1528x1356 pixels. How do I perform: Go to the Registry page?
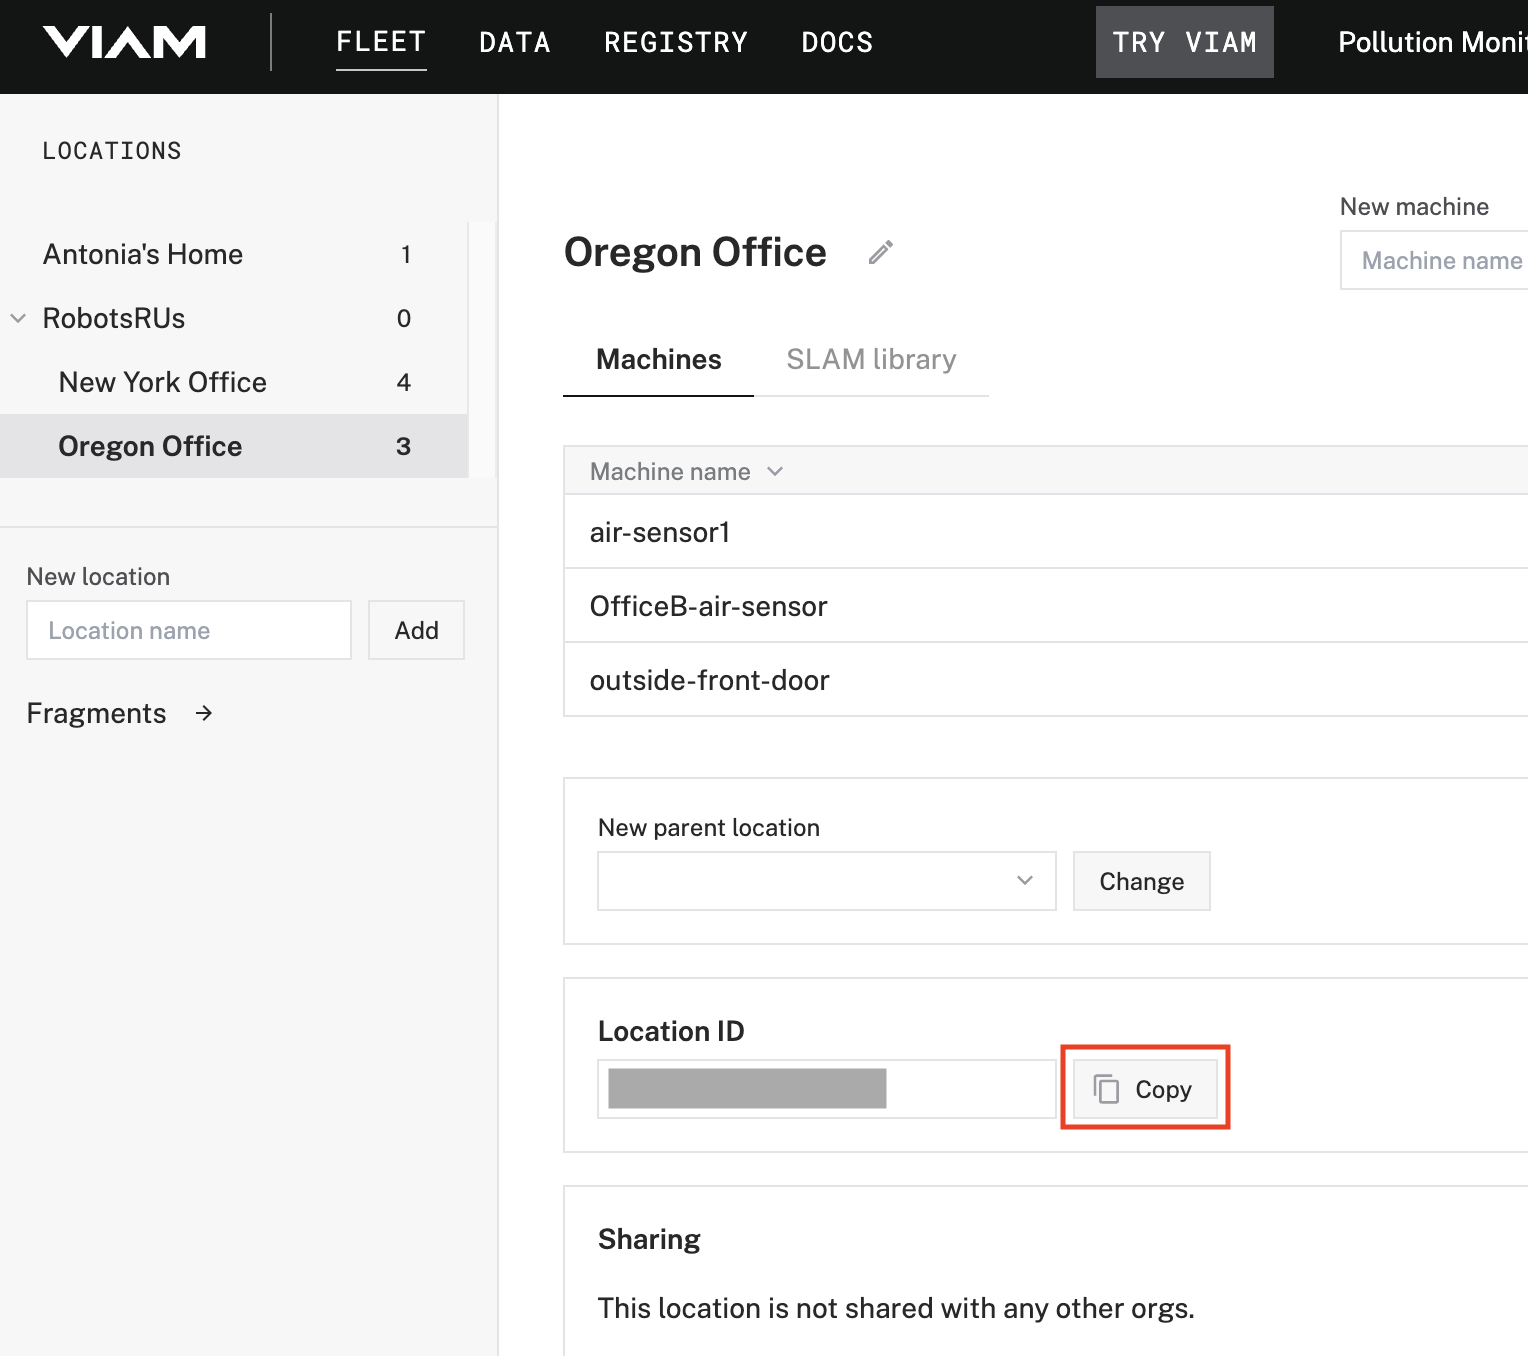tap(675, 42)
